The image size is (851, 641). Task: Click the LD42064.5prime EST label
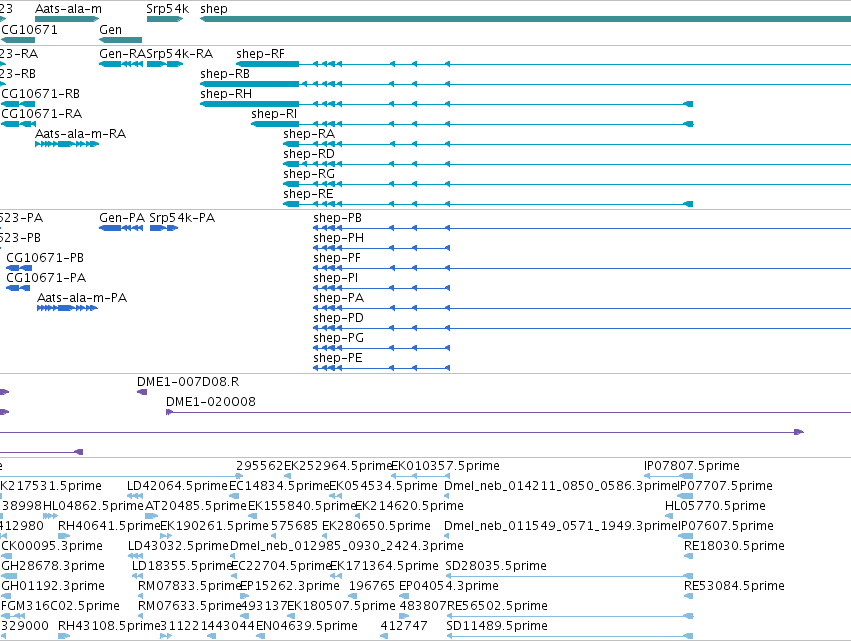177,486
